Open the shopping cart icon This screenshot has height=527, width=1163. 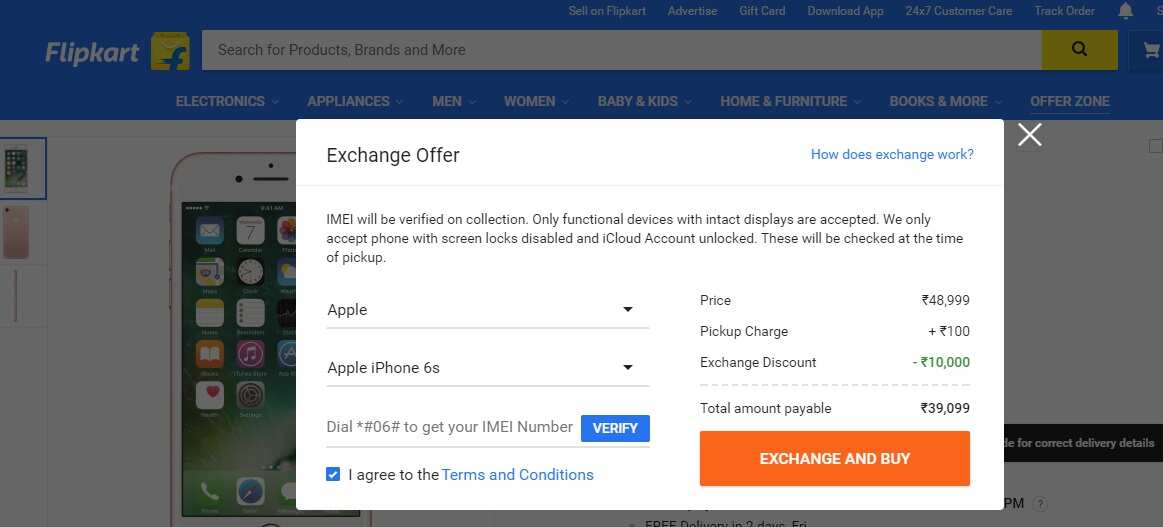(x=1150, y=50)
